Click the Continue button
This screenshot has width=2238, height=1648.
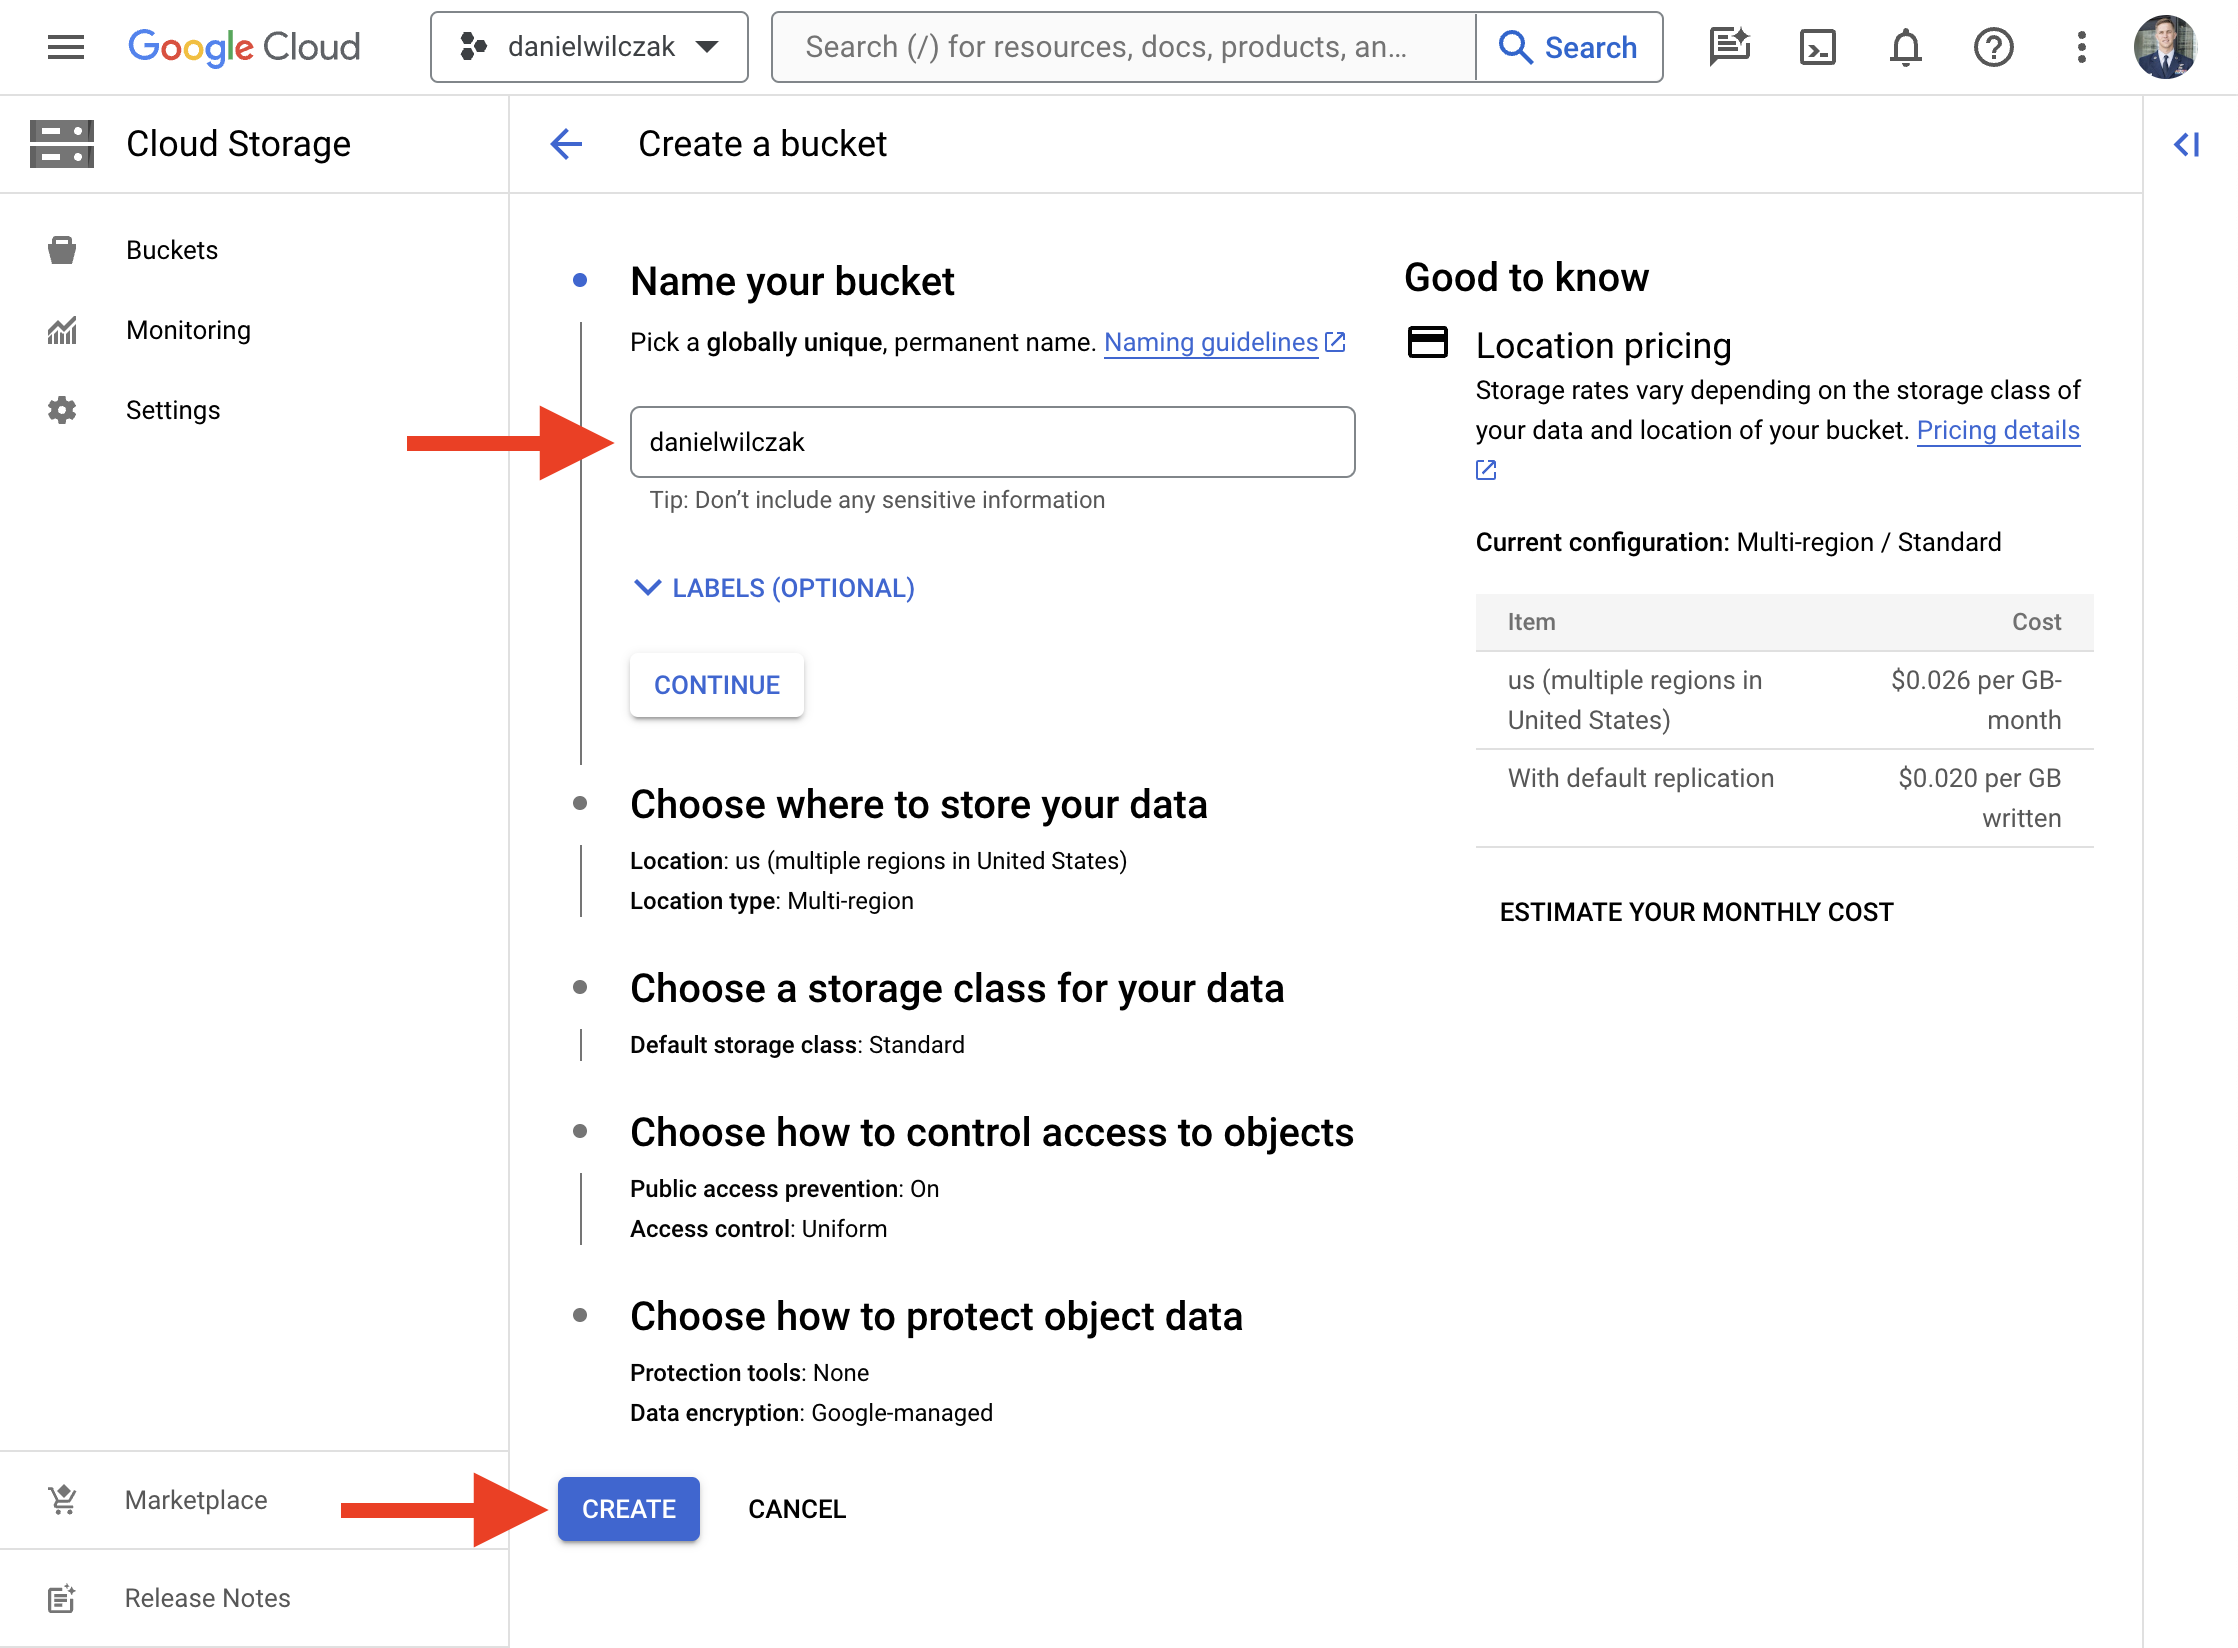click(717, 685)
